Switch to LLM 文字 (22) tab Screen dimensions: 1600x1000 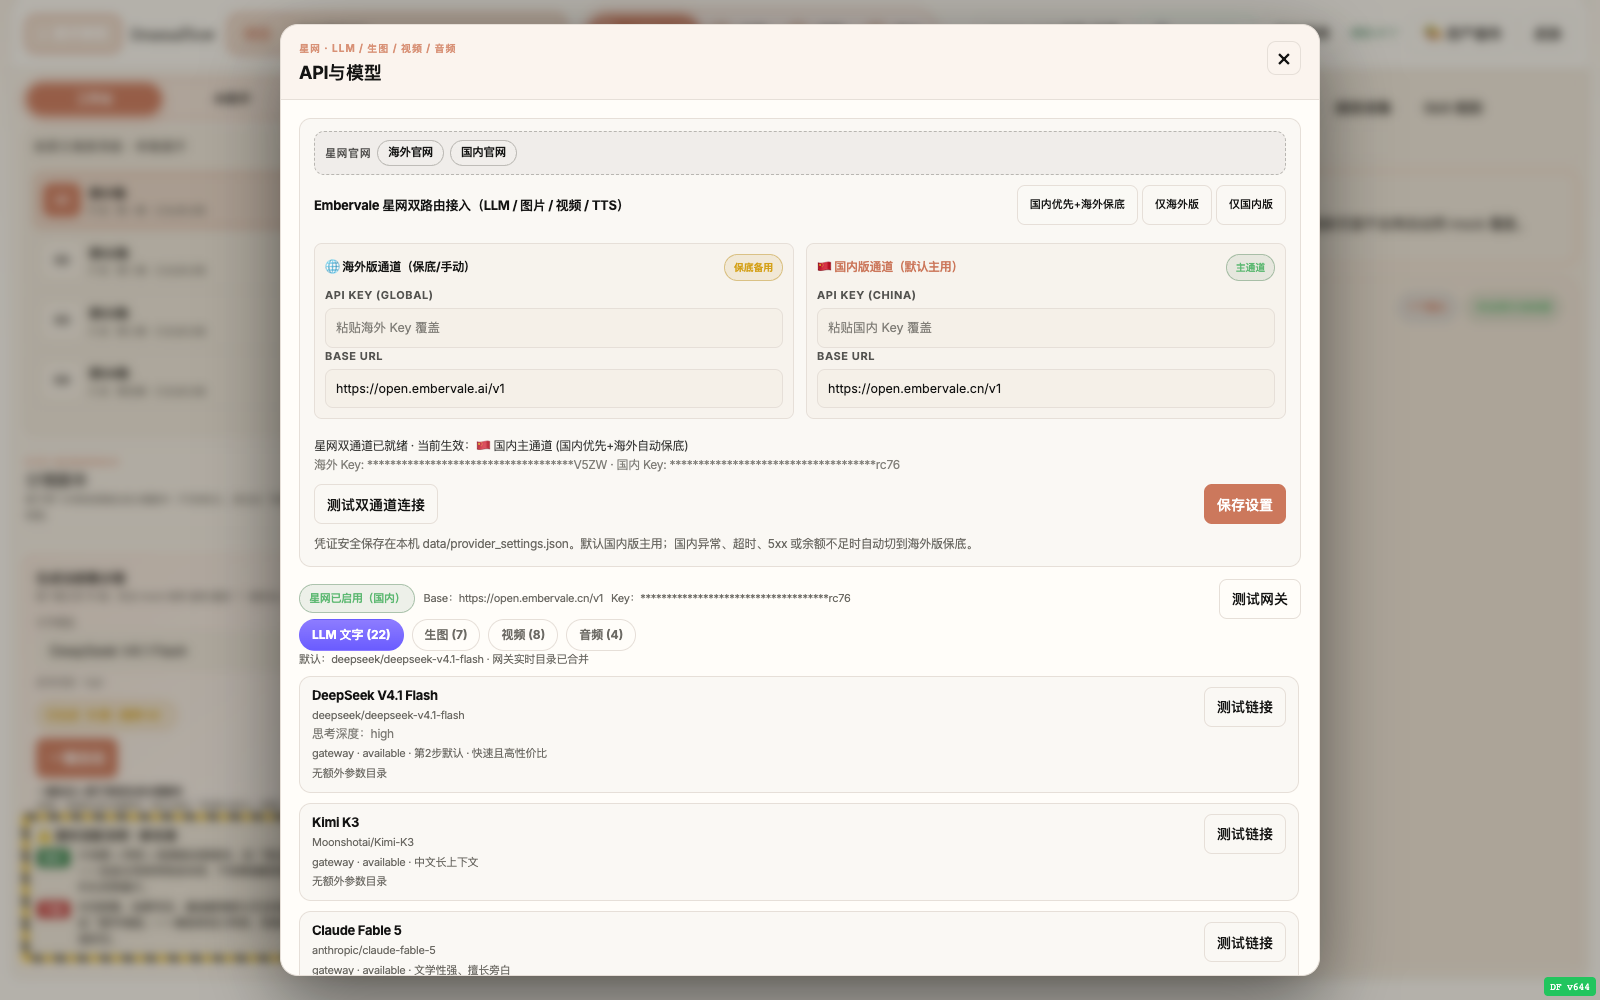(351, 635)
